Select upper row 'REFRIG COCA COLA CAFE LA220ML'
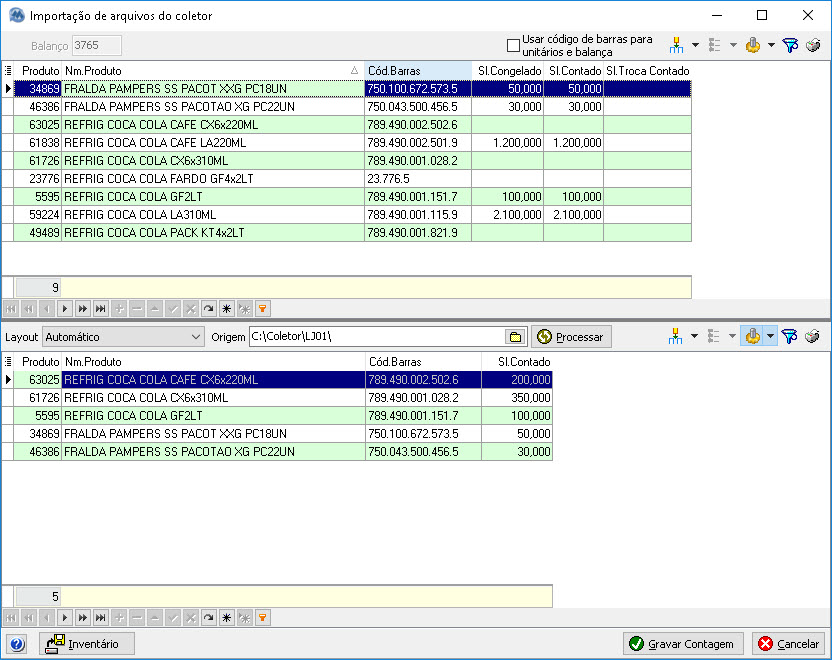The height and width of the screenshot is (660, 832). tap(352, 143)
